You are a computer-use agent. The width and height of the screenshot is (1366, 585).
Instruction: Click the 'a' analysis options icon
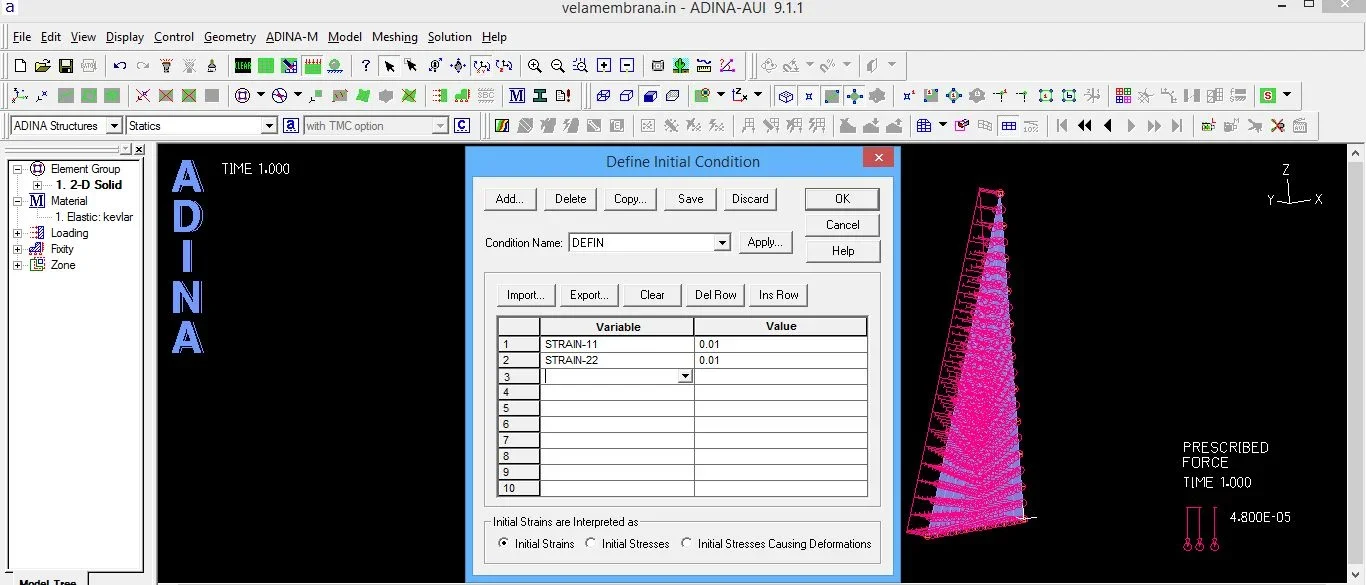coord(291,126)
